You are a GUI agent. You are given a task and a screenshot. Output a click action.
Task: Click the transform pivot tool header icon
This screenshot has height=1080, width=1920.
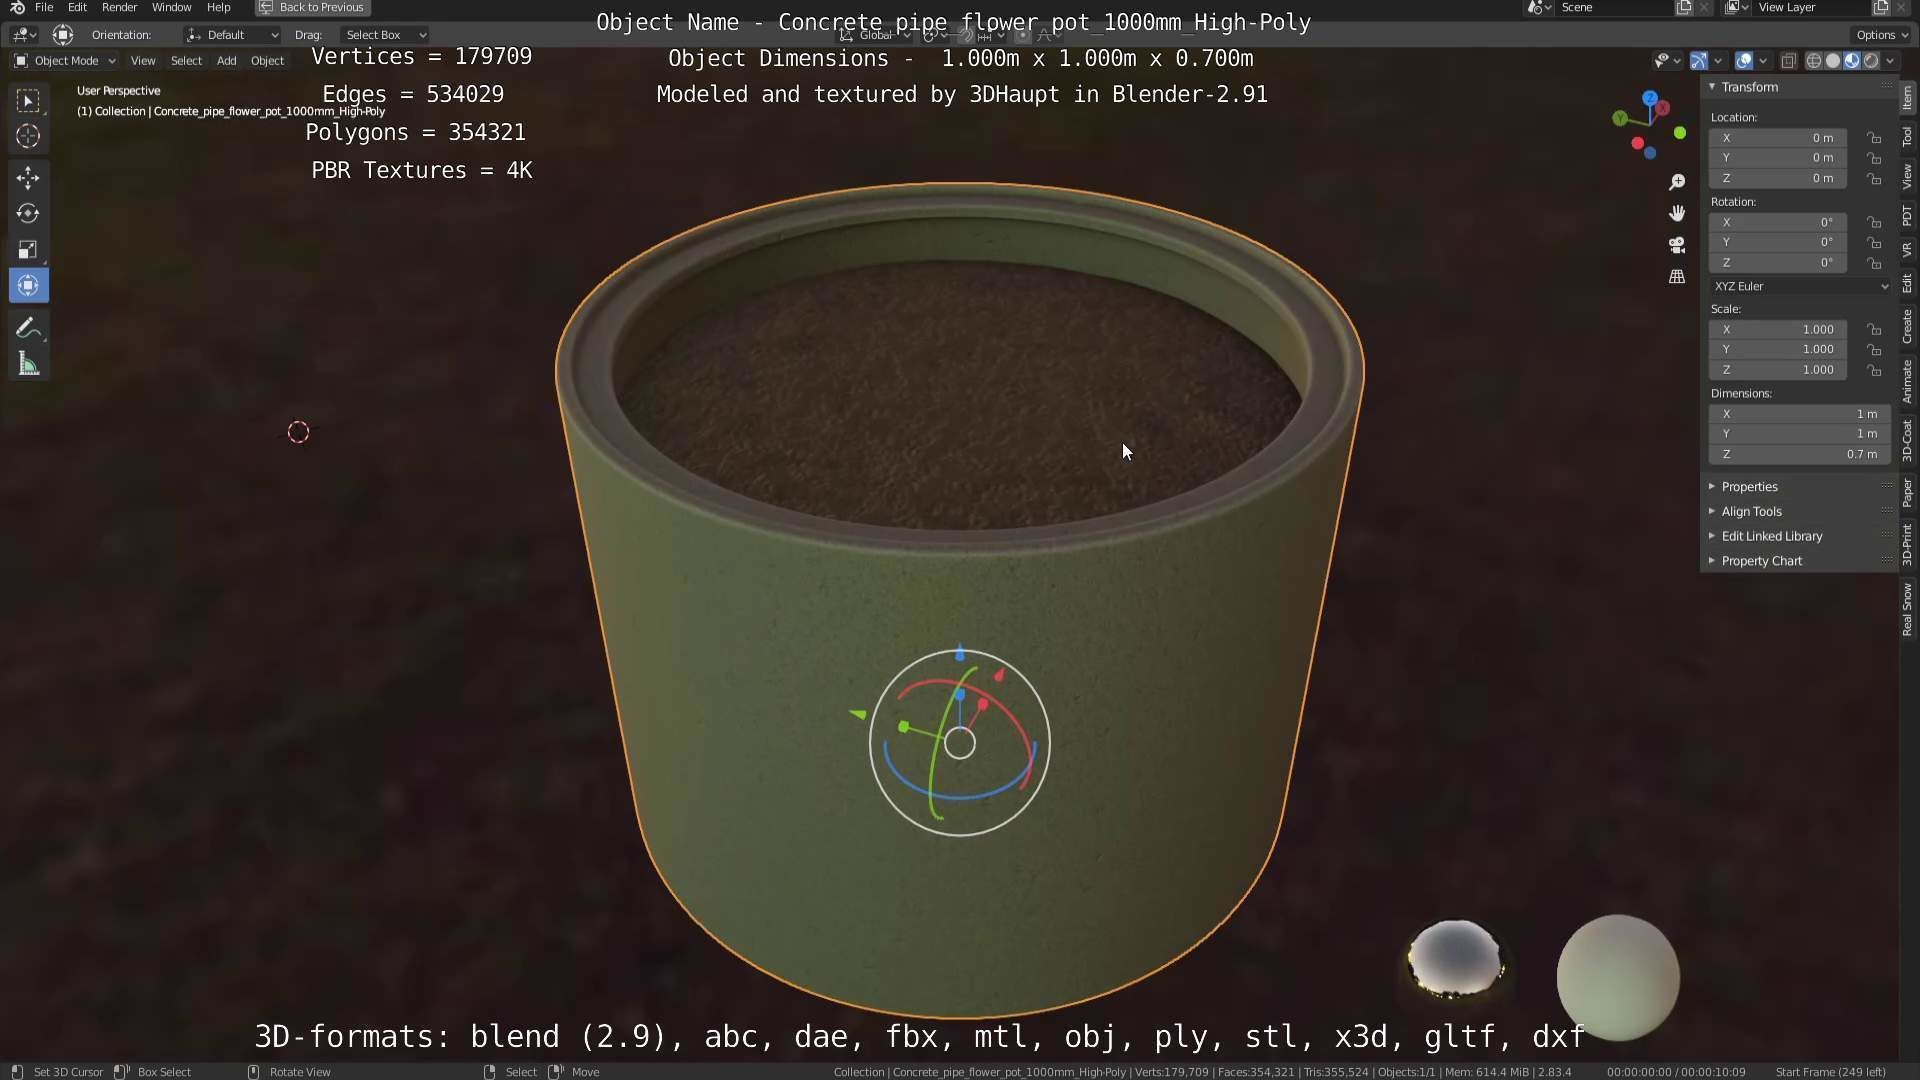[x=63, y=35]
